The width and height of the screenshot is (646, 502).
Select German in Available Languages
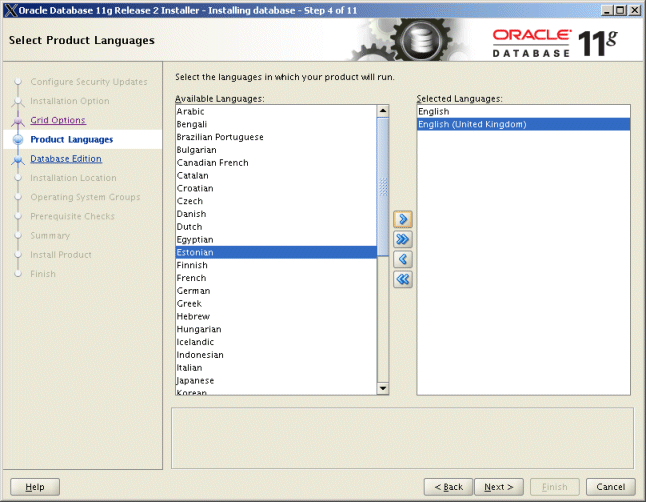276,291
